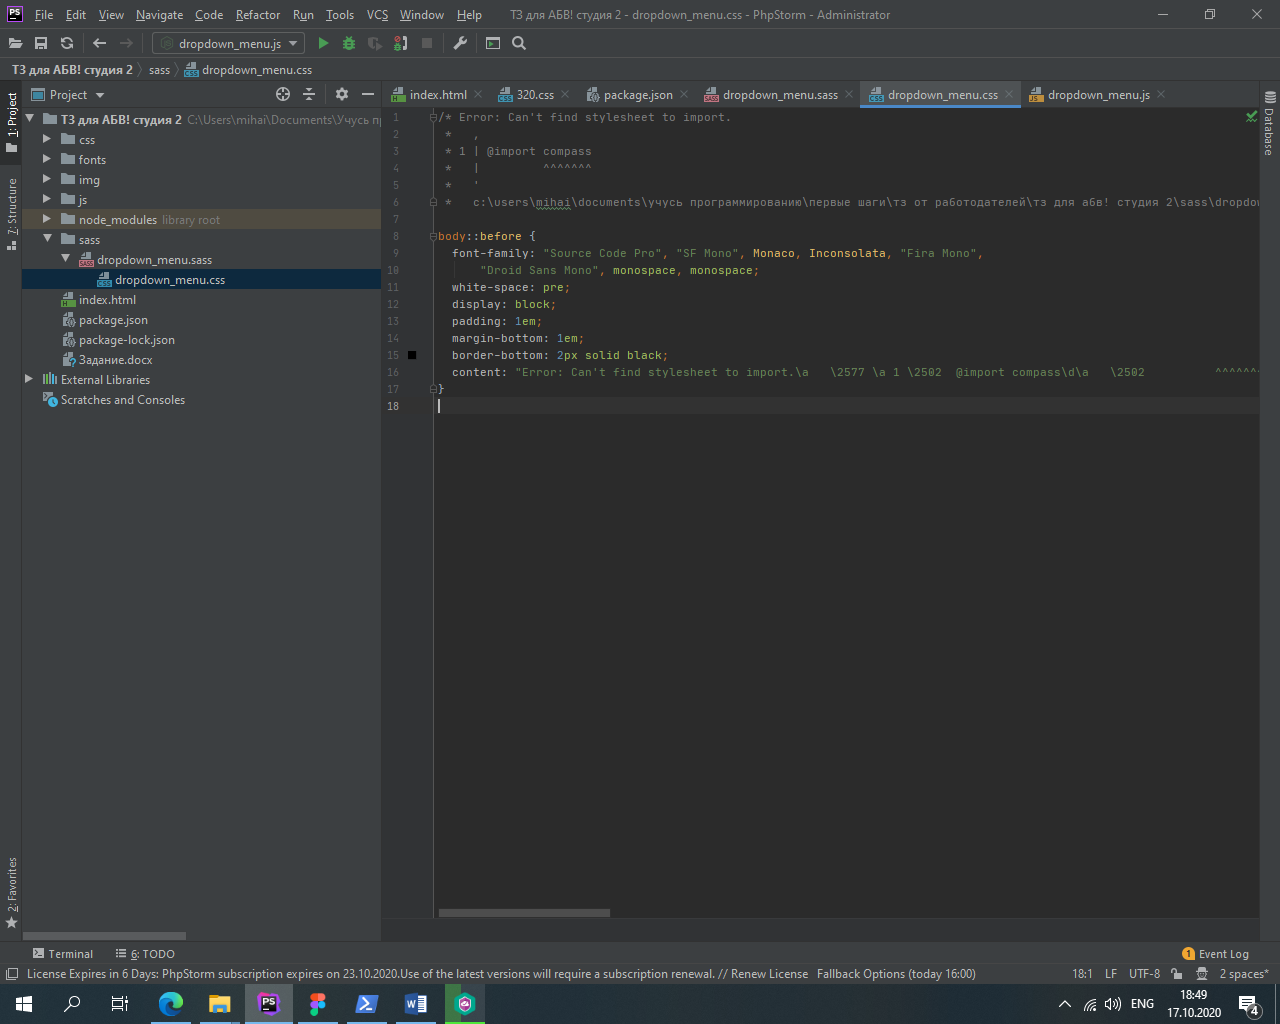Click 2 spaces indent setting

(1244, 974)
